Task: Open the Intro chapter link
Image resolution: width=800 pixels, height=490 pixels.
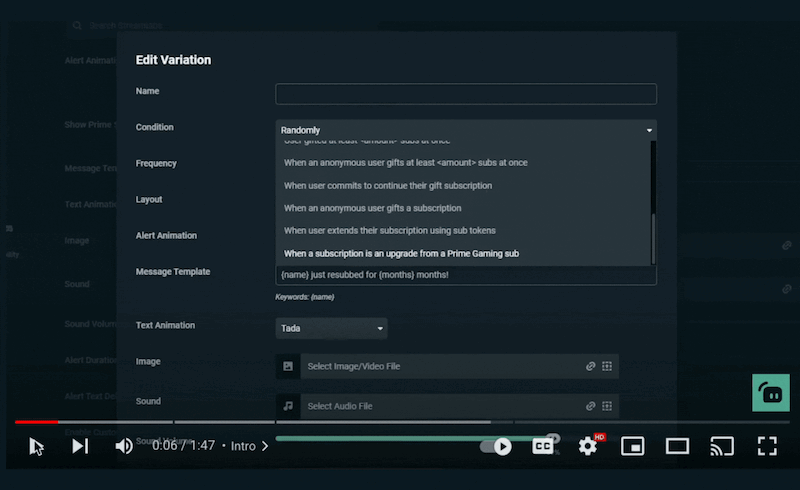Action: point(249,446)
